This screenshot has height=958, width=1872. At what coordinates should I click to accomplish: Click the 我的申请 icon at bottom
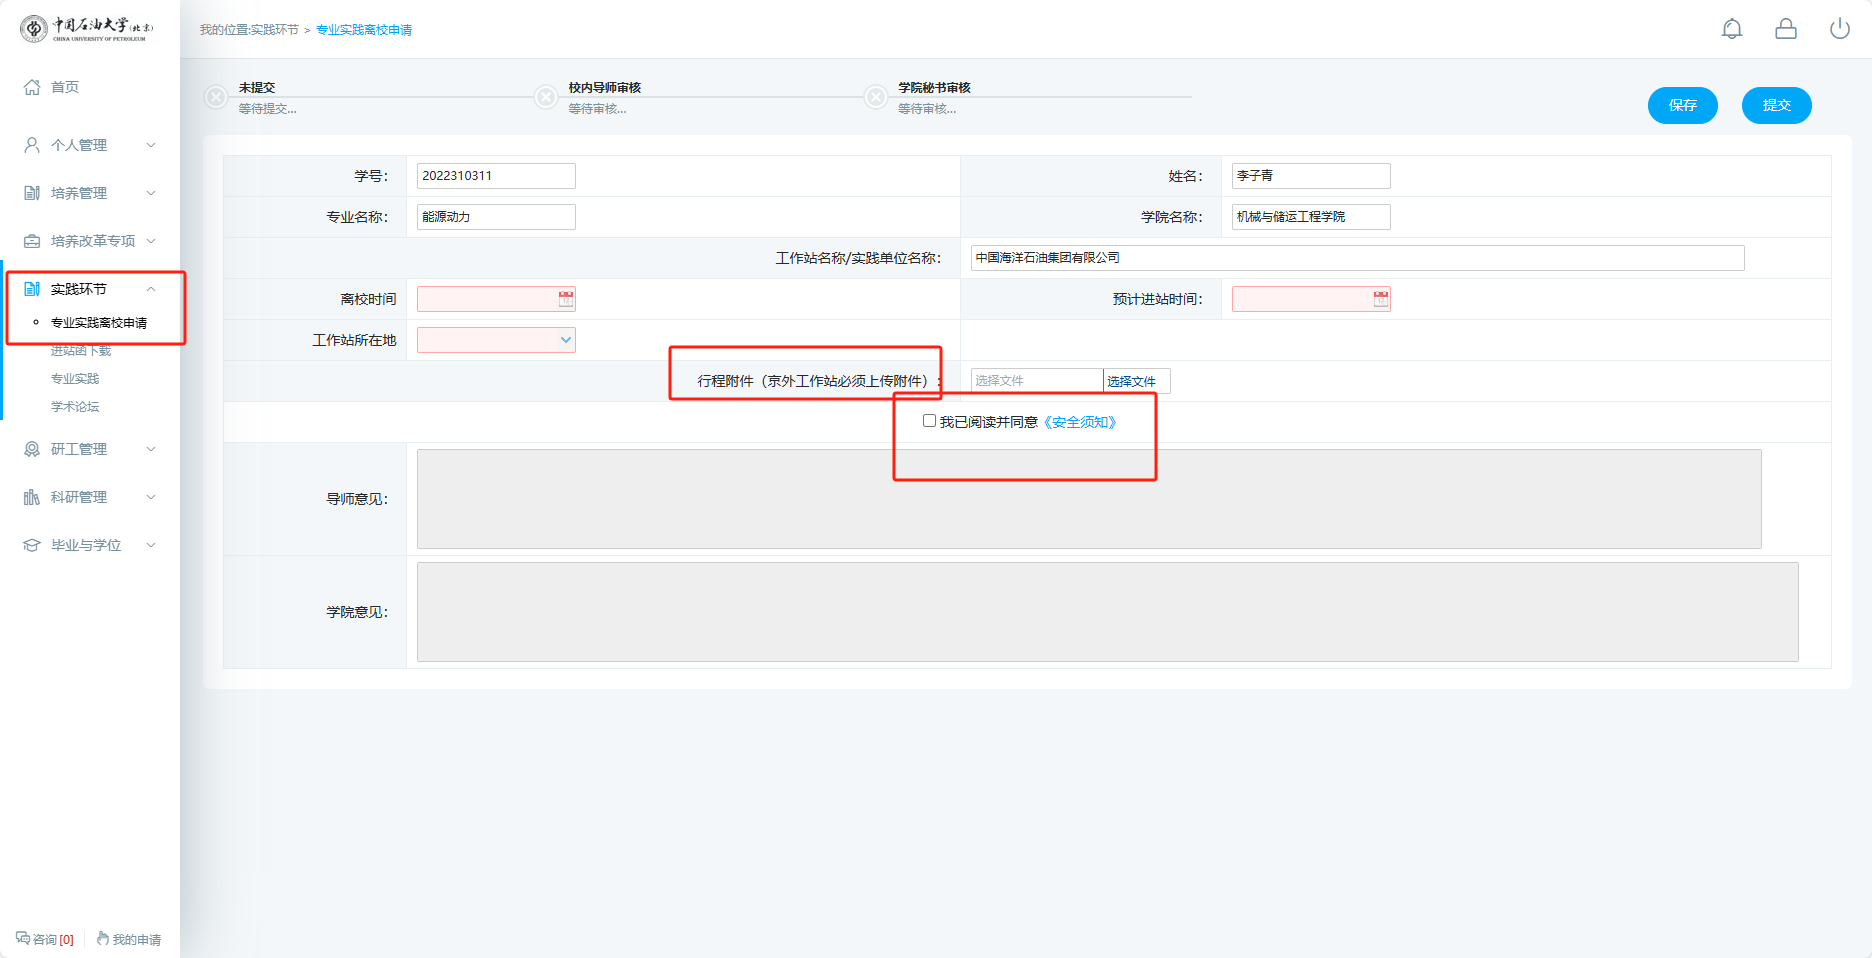coord(103,939)
